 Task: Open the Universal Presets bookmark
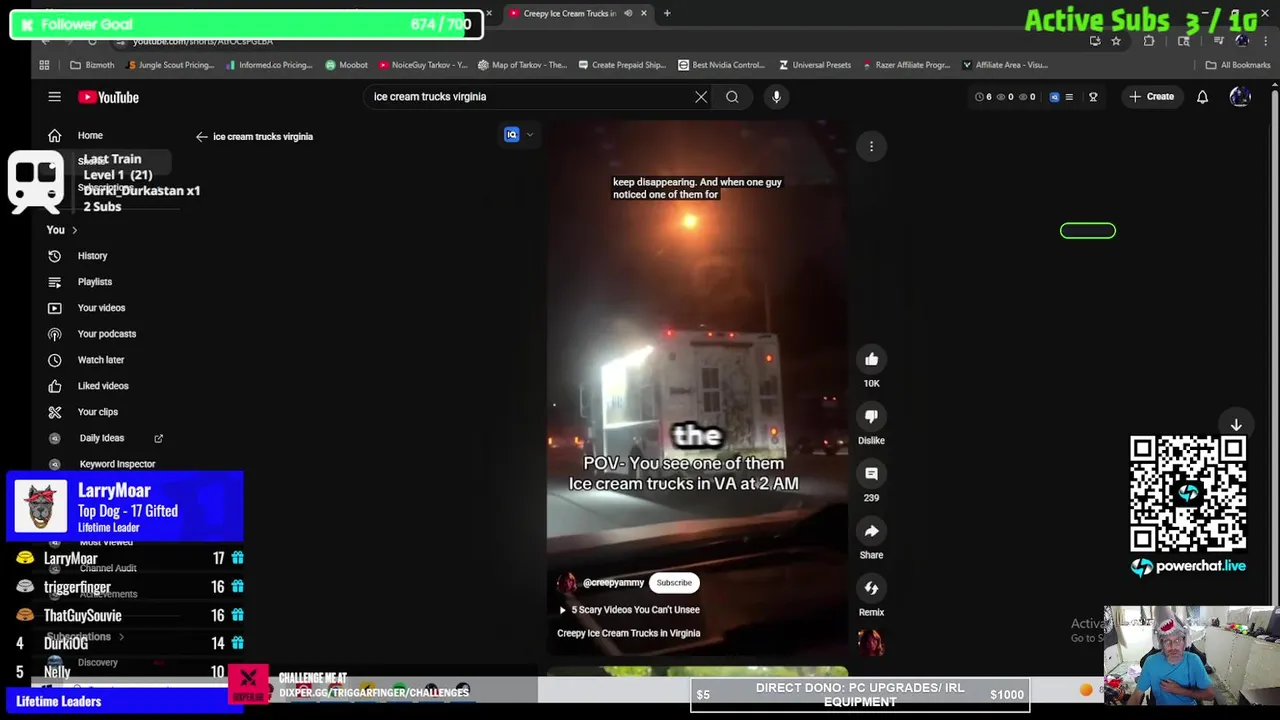click(815, 65)
